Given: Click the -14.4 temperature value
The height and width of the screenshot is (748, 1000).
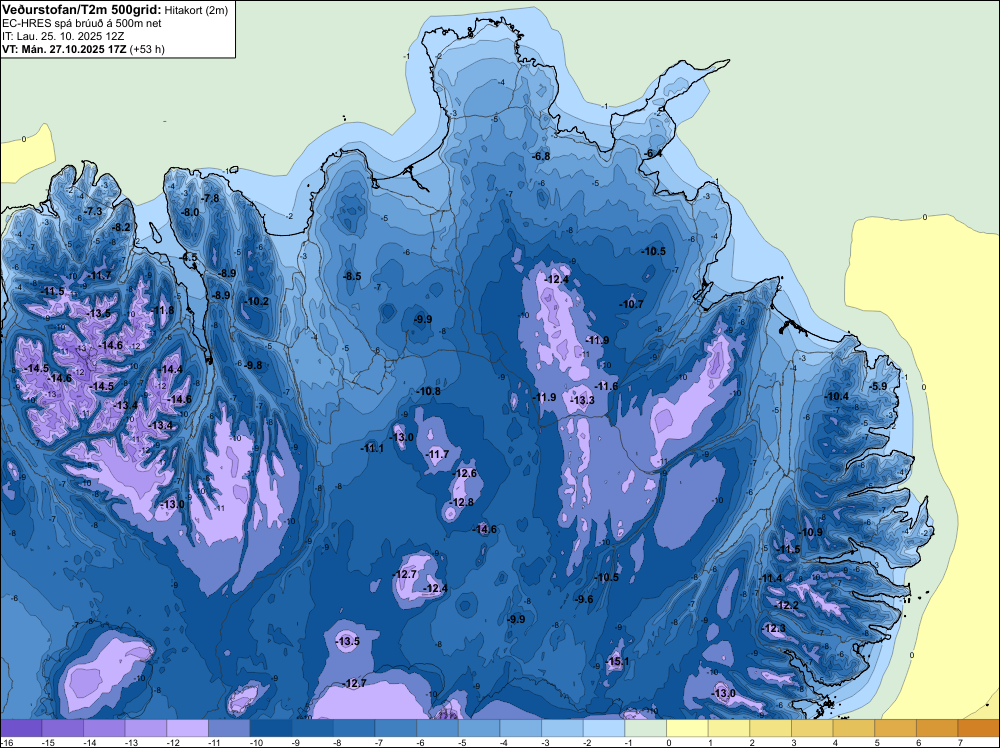Looking at the screenshot, I should pos(171,369).
